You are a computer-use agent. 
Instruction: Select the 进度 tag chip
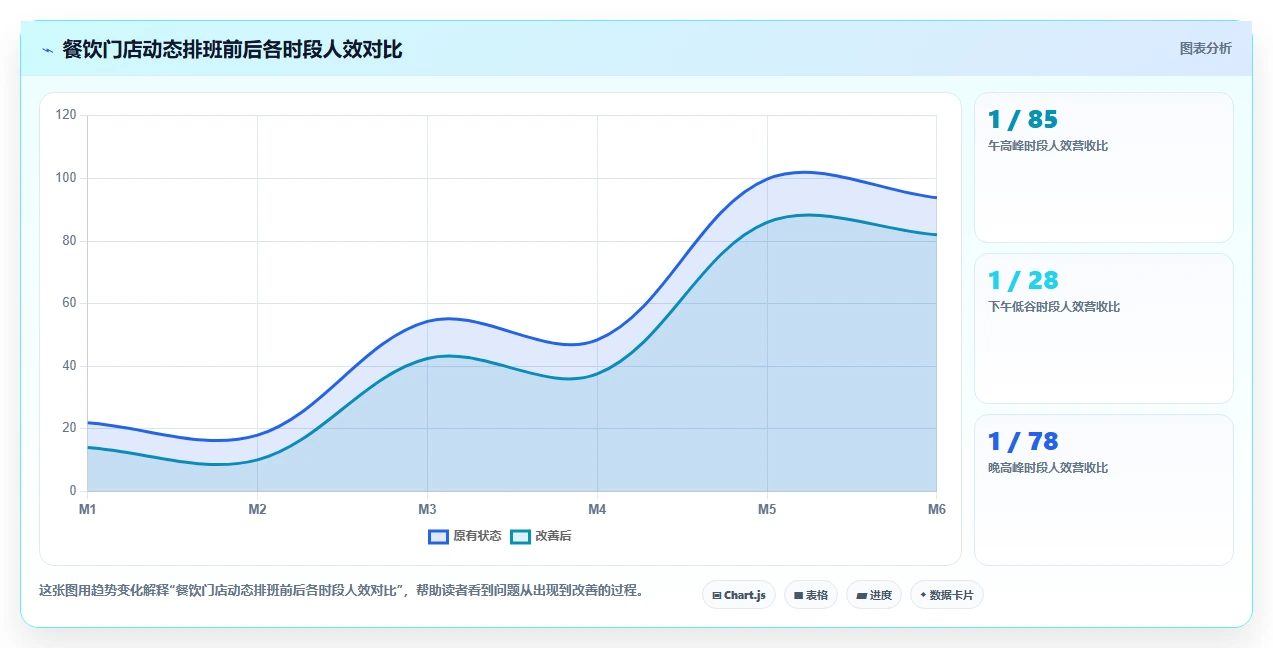[874, 595]
